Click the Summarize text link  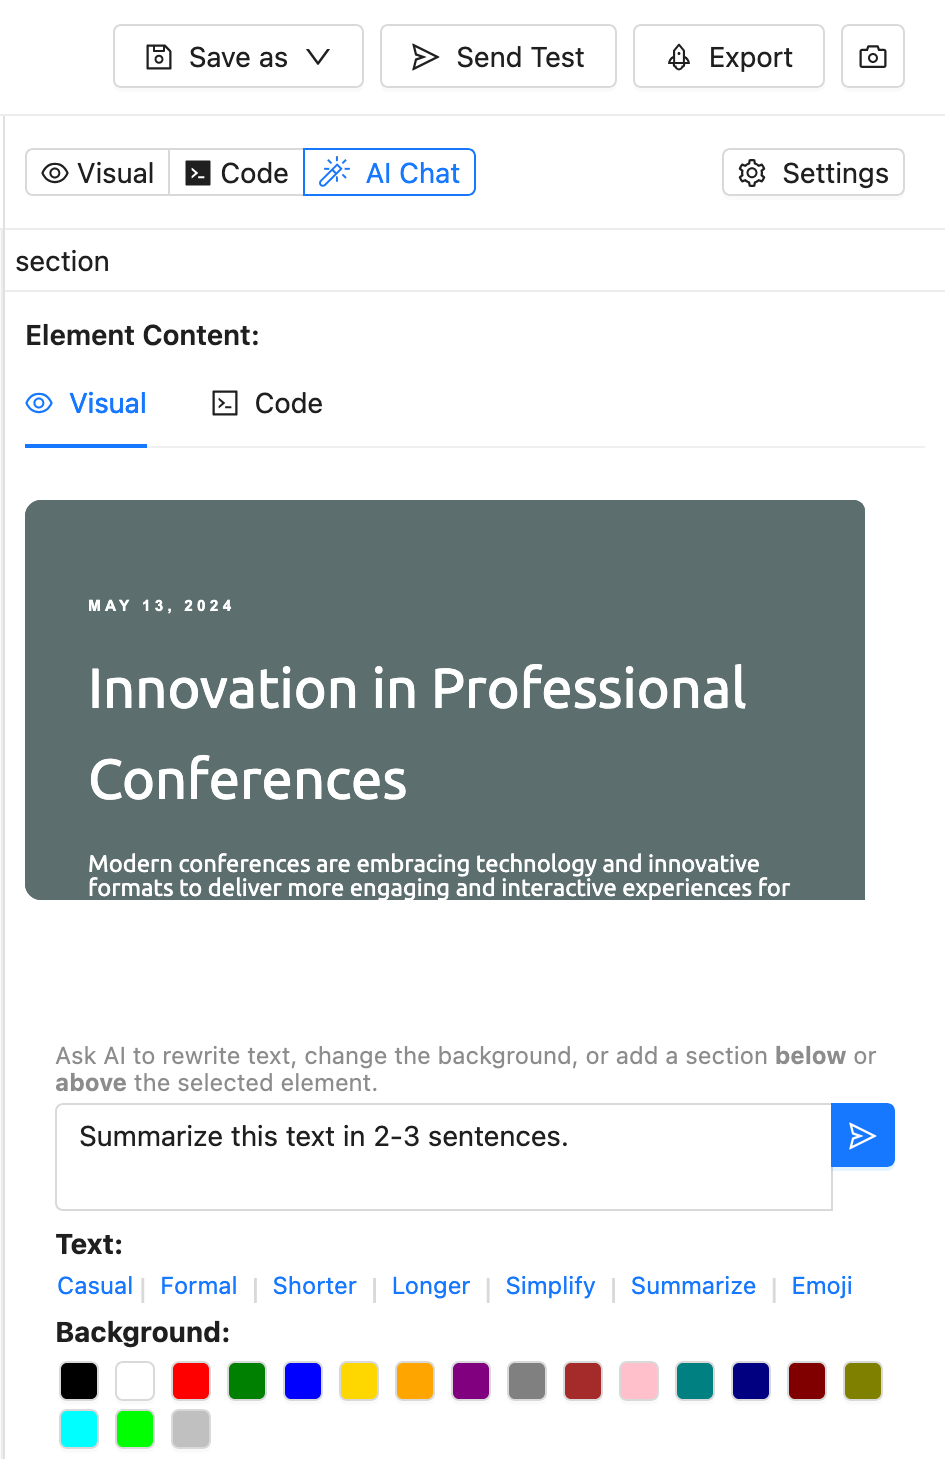point(693,1286)
